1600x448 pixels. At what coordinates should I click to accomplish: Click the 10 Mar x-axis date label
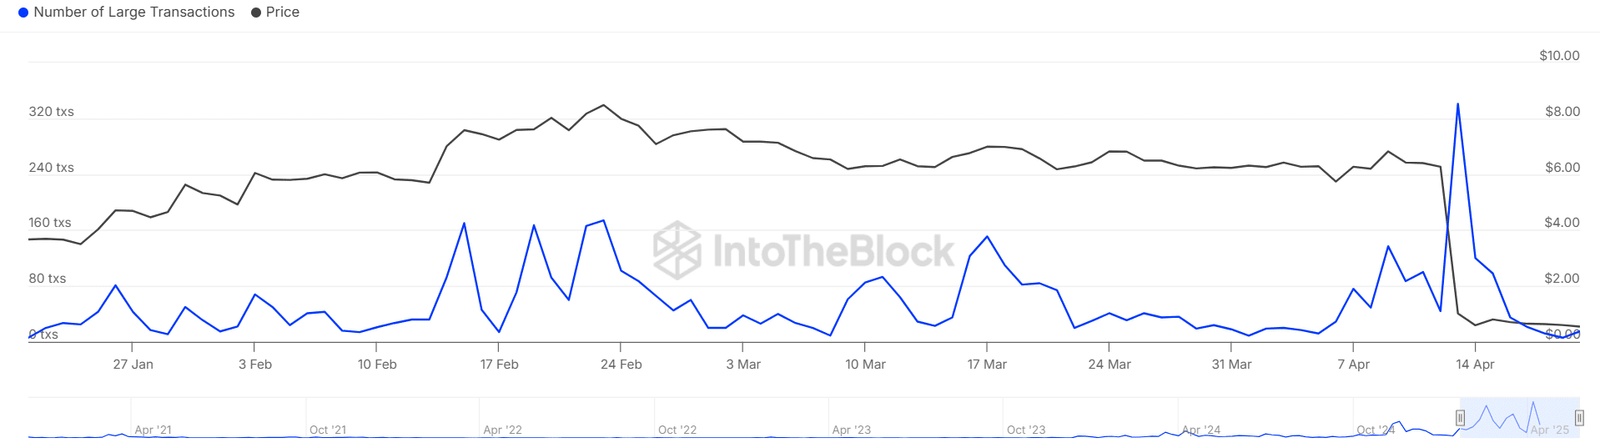point(865,365)
